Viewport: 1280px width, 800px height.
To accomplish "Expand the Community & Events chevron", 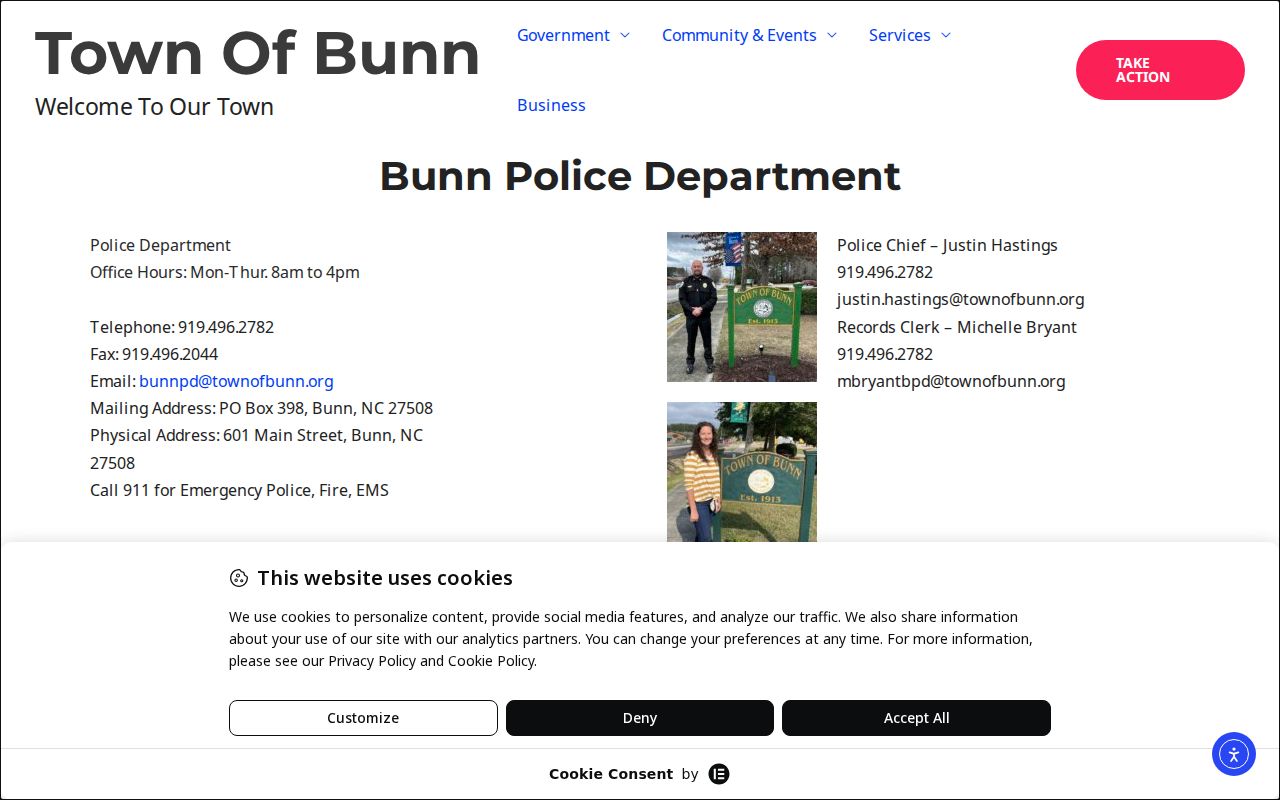I will [832, 35].
